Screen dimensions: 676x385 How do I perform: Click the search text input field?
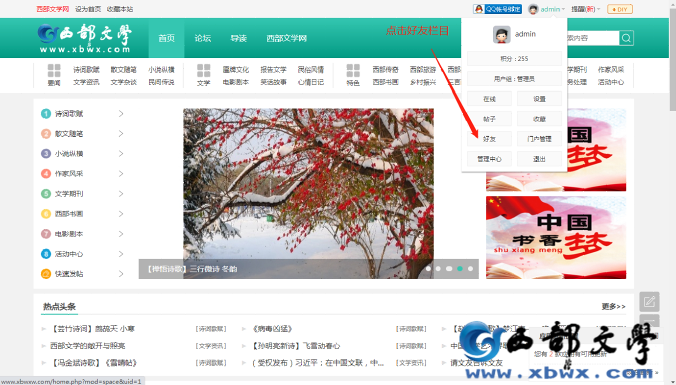click(x=593, y=38)
